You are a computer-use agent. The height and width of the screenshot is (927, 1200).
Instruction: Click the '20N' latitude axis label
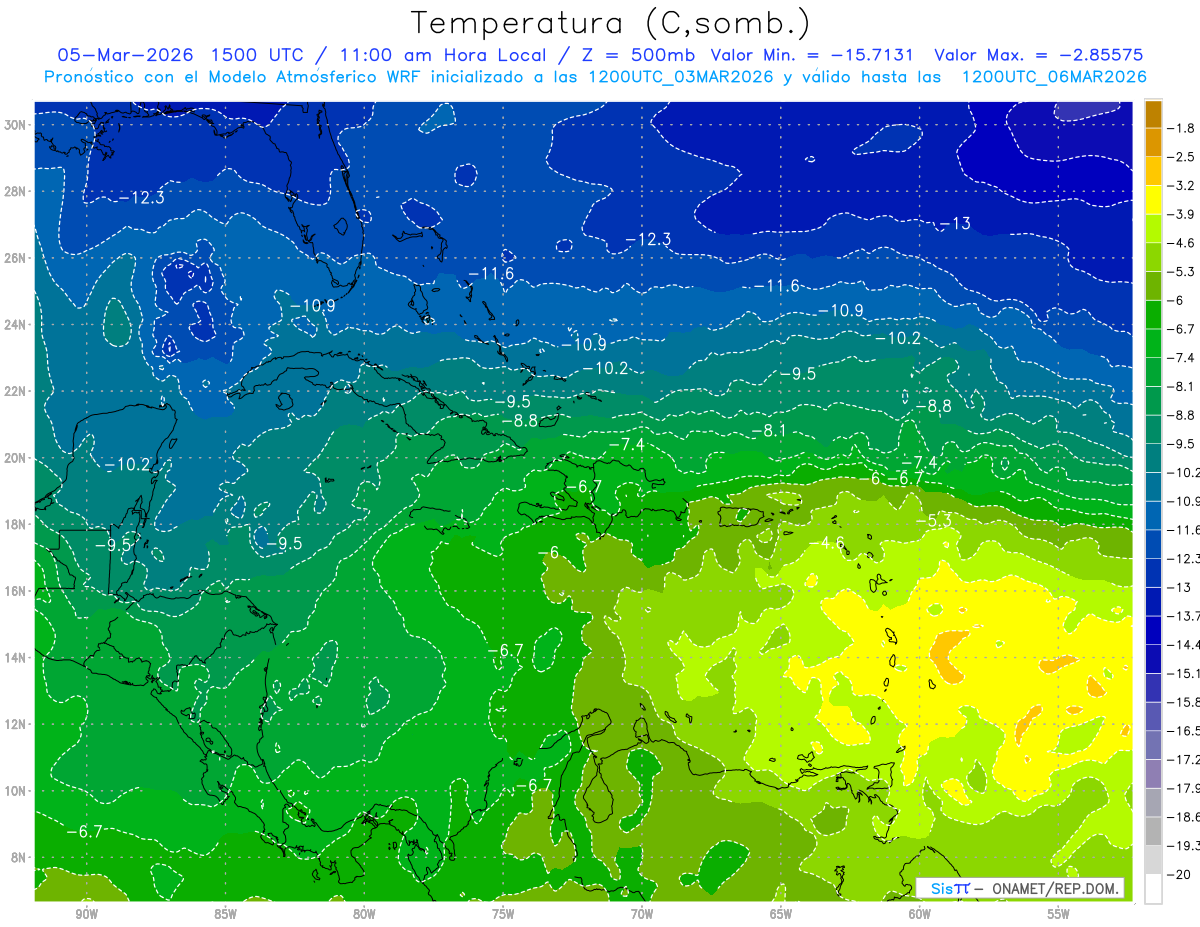point(15,458)
